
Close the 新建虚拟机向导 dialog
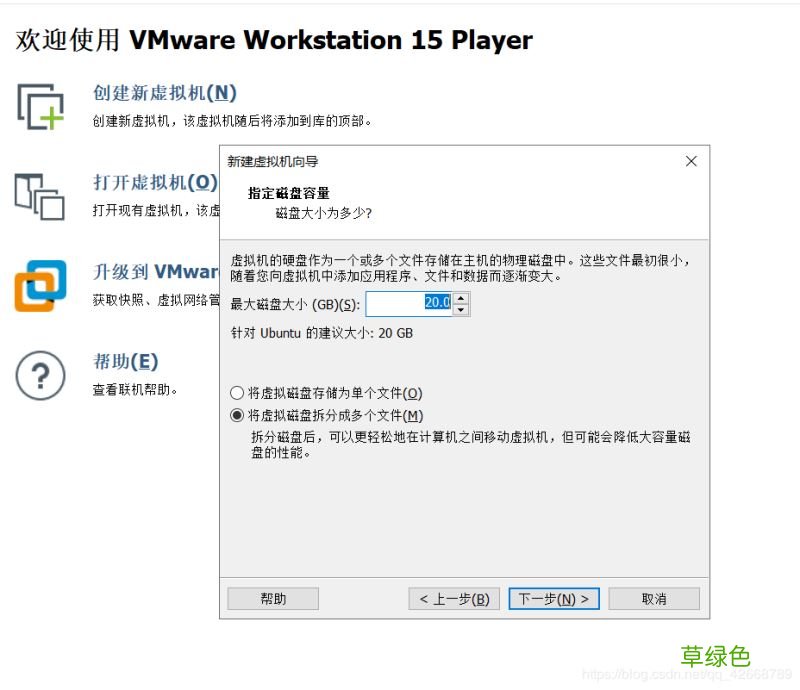point(691,161)
